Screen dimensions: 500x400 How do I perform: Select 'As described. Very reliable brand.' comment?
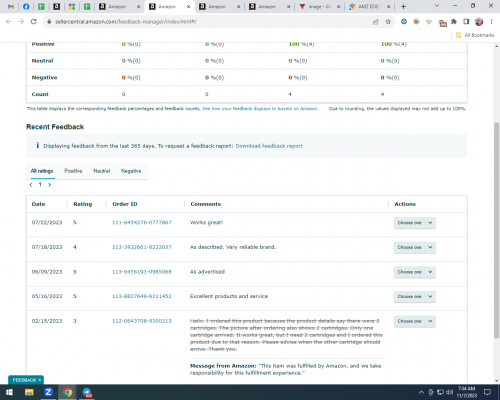[x=233, y=247]
